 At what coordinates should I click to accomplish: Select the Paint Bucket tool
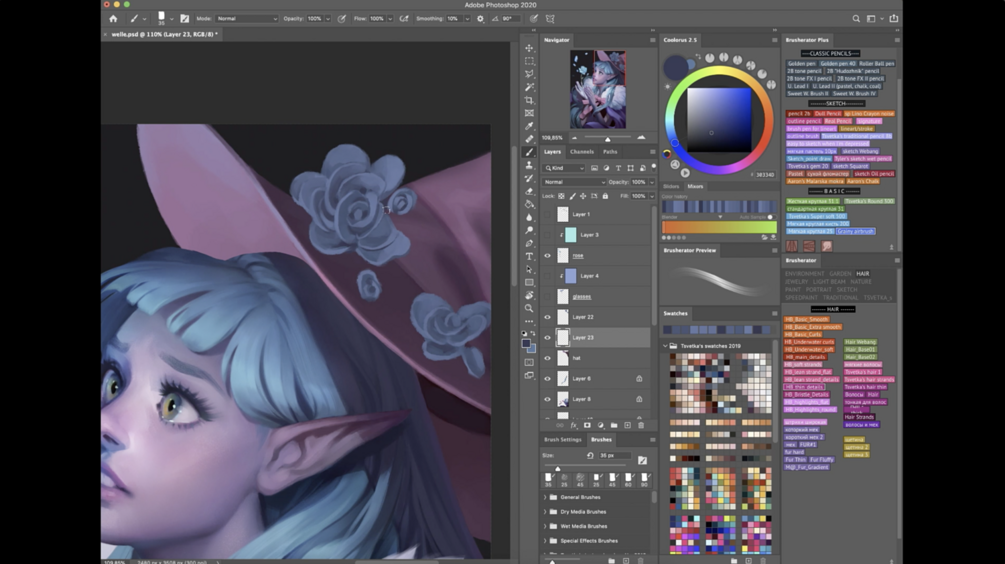pos(529,204)
